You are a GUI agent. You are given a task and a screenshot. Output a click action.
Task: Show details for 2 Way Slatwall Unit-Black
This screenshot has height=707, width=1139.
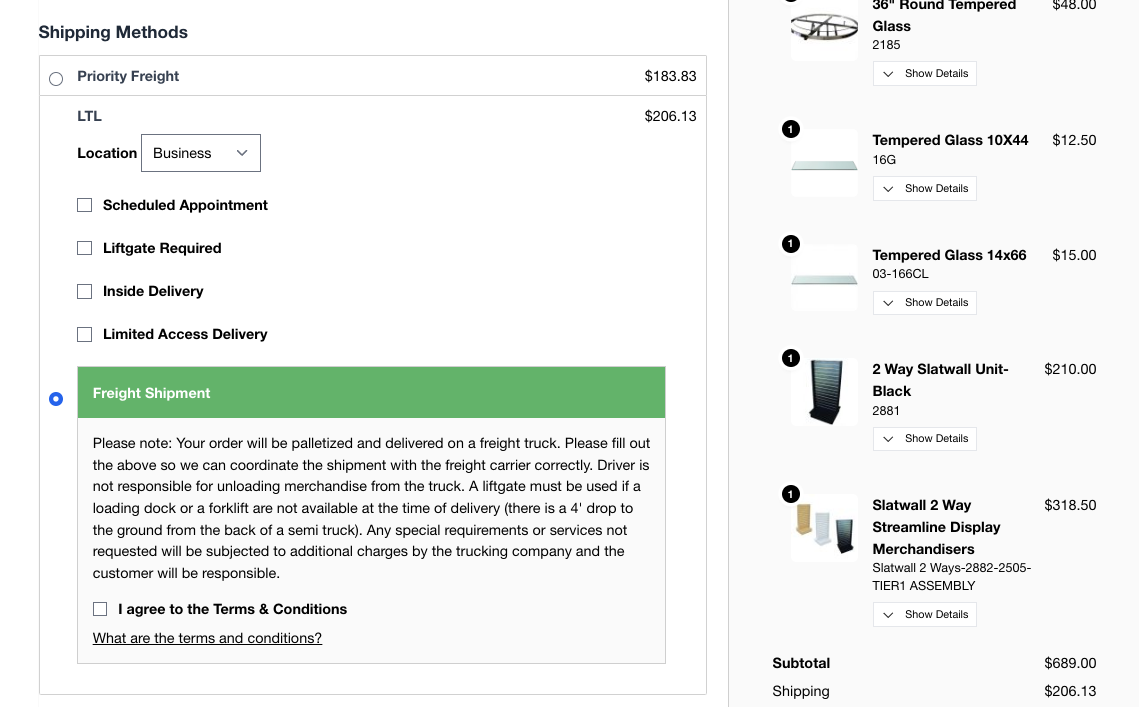coord(924,439)
